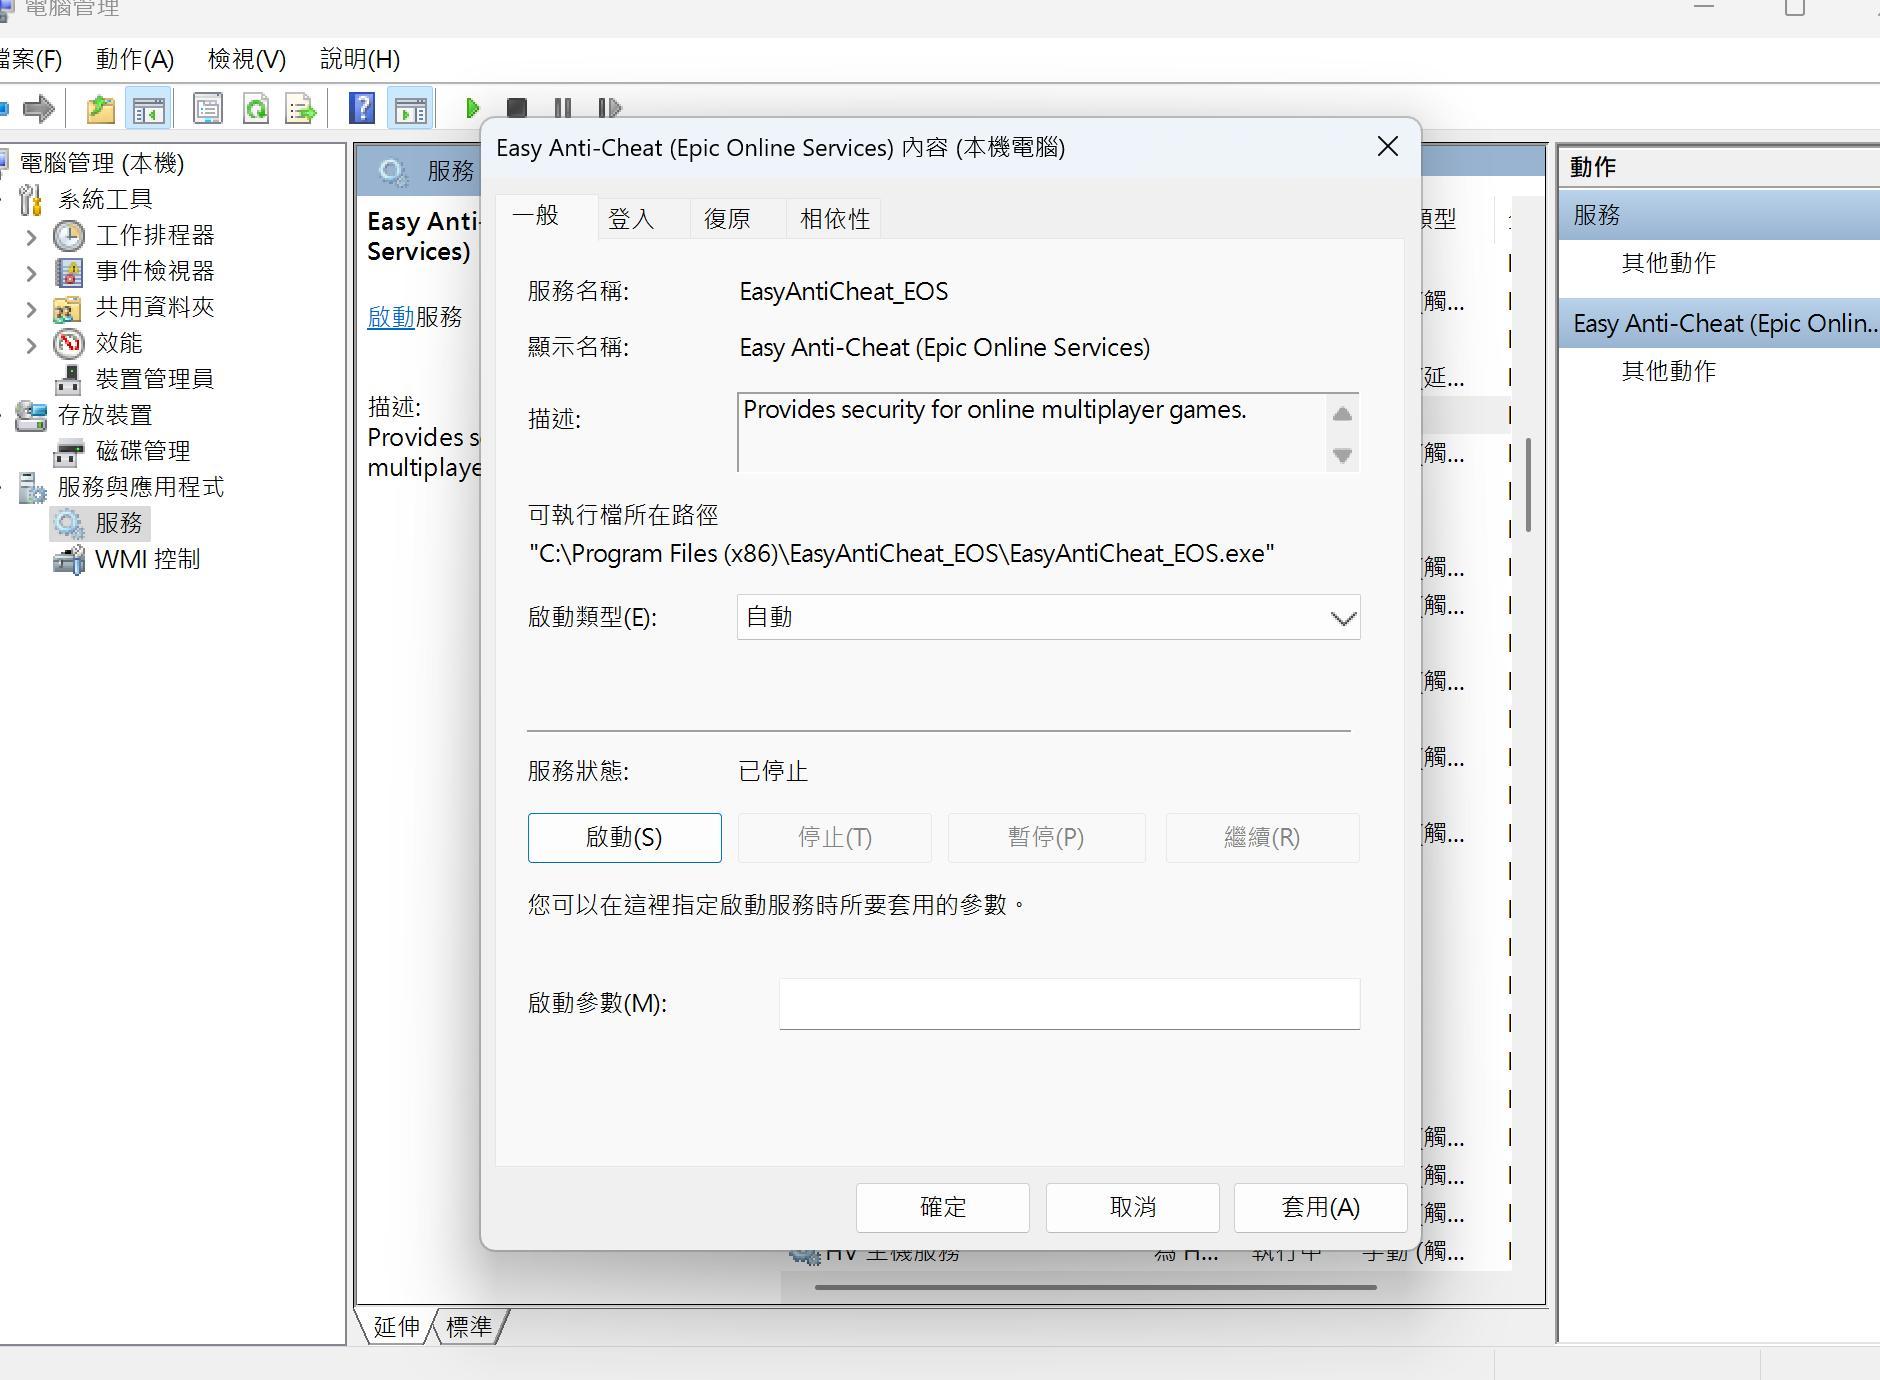Switch to the 登入 tab
Screen dimensions: 1880x1380
tap(631, 219)
